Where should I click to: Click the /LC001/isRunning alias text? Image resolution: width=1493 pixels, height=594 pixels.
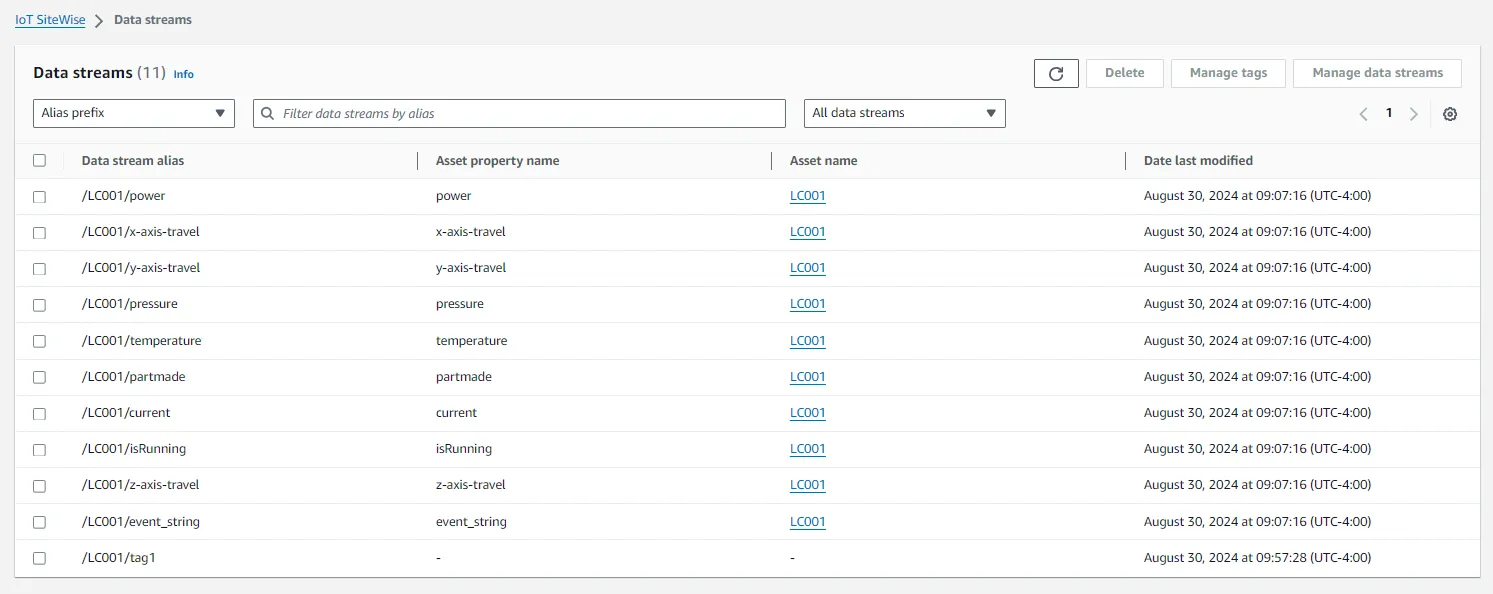134,449
